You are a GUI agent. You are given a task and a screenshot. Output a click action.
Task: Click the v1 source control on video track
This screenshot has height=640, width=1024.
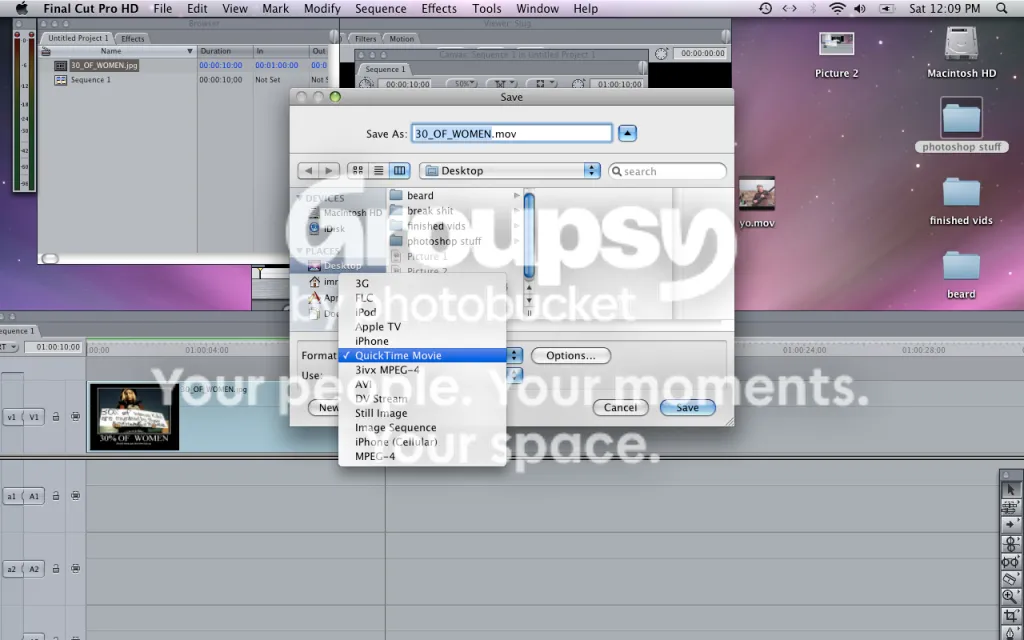pos(12,417)
